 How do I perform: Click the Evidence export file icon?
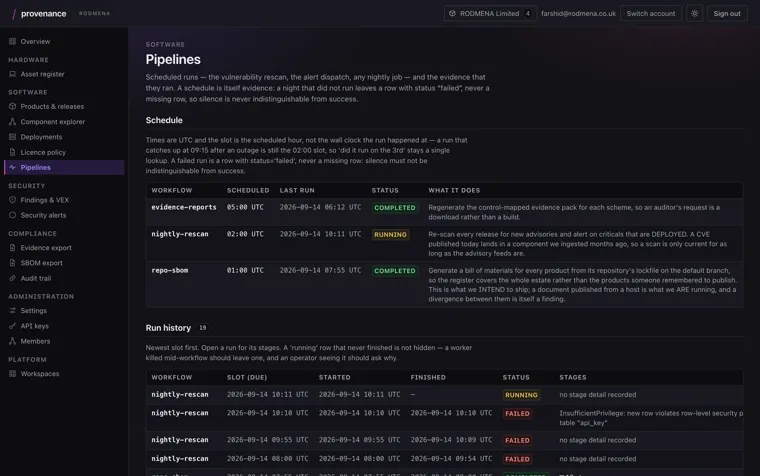pos(13,248)
